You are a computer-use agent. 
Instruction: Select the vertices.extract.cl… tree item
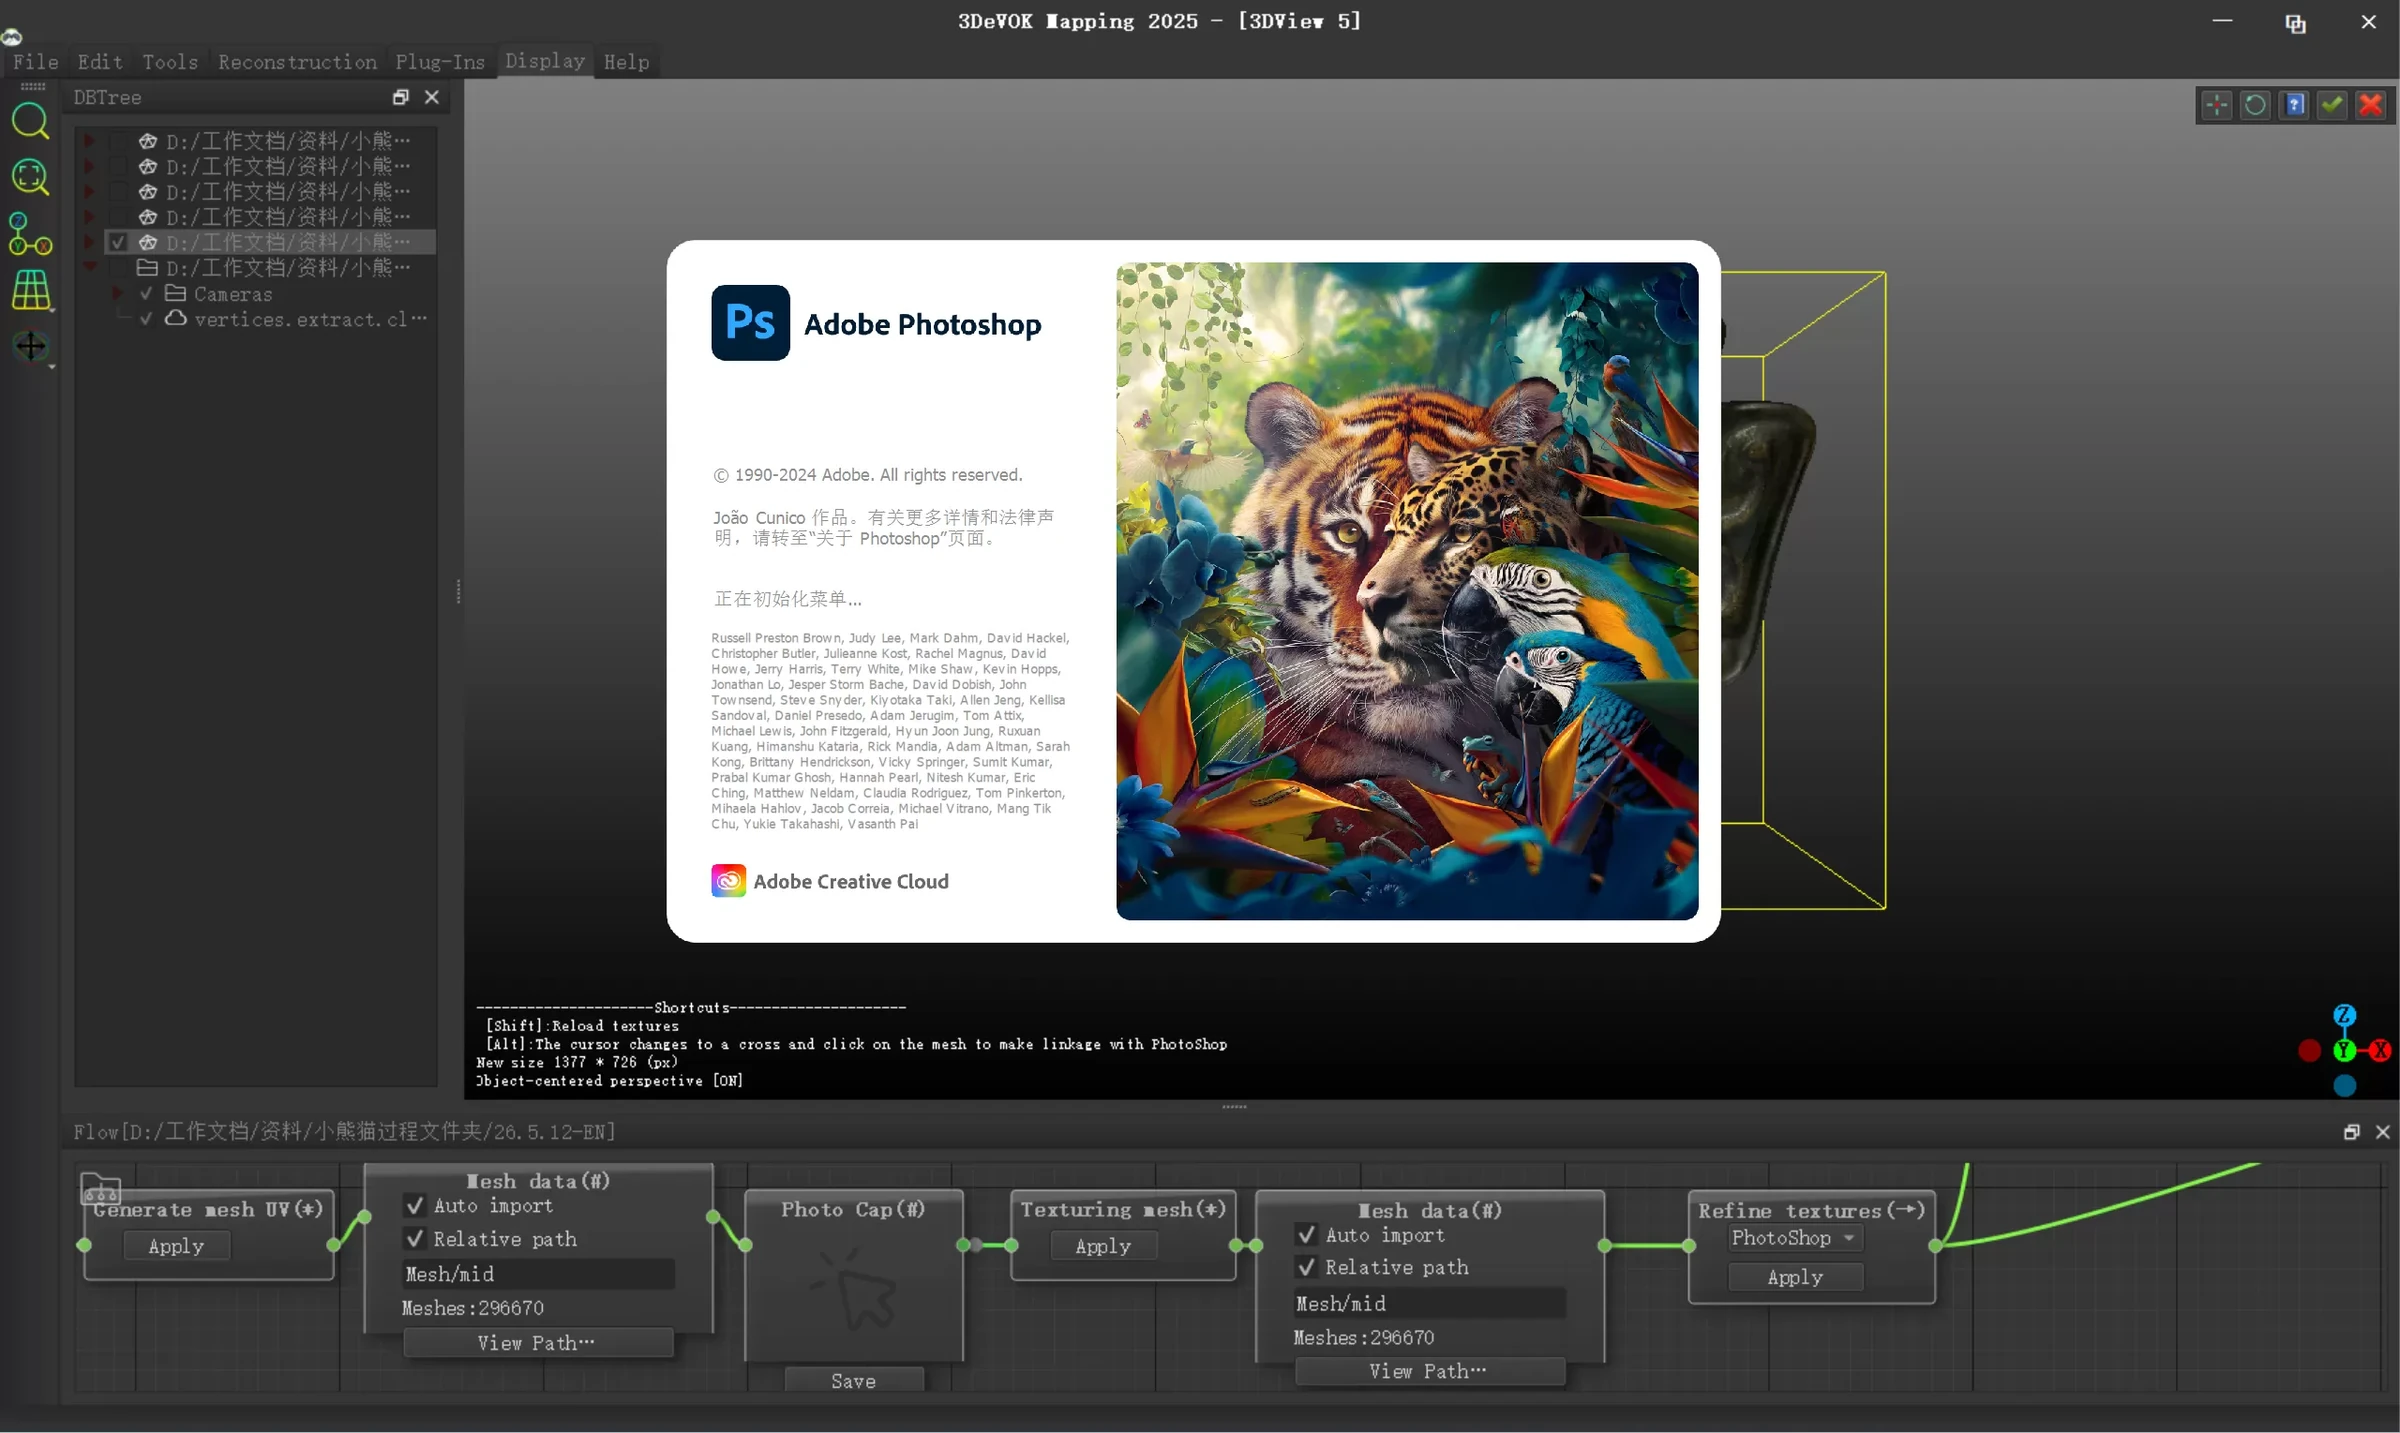[x=311, y=319]
